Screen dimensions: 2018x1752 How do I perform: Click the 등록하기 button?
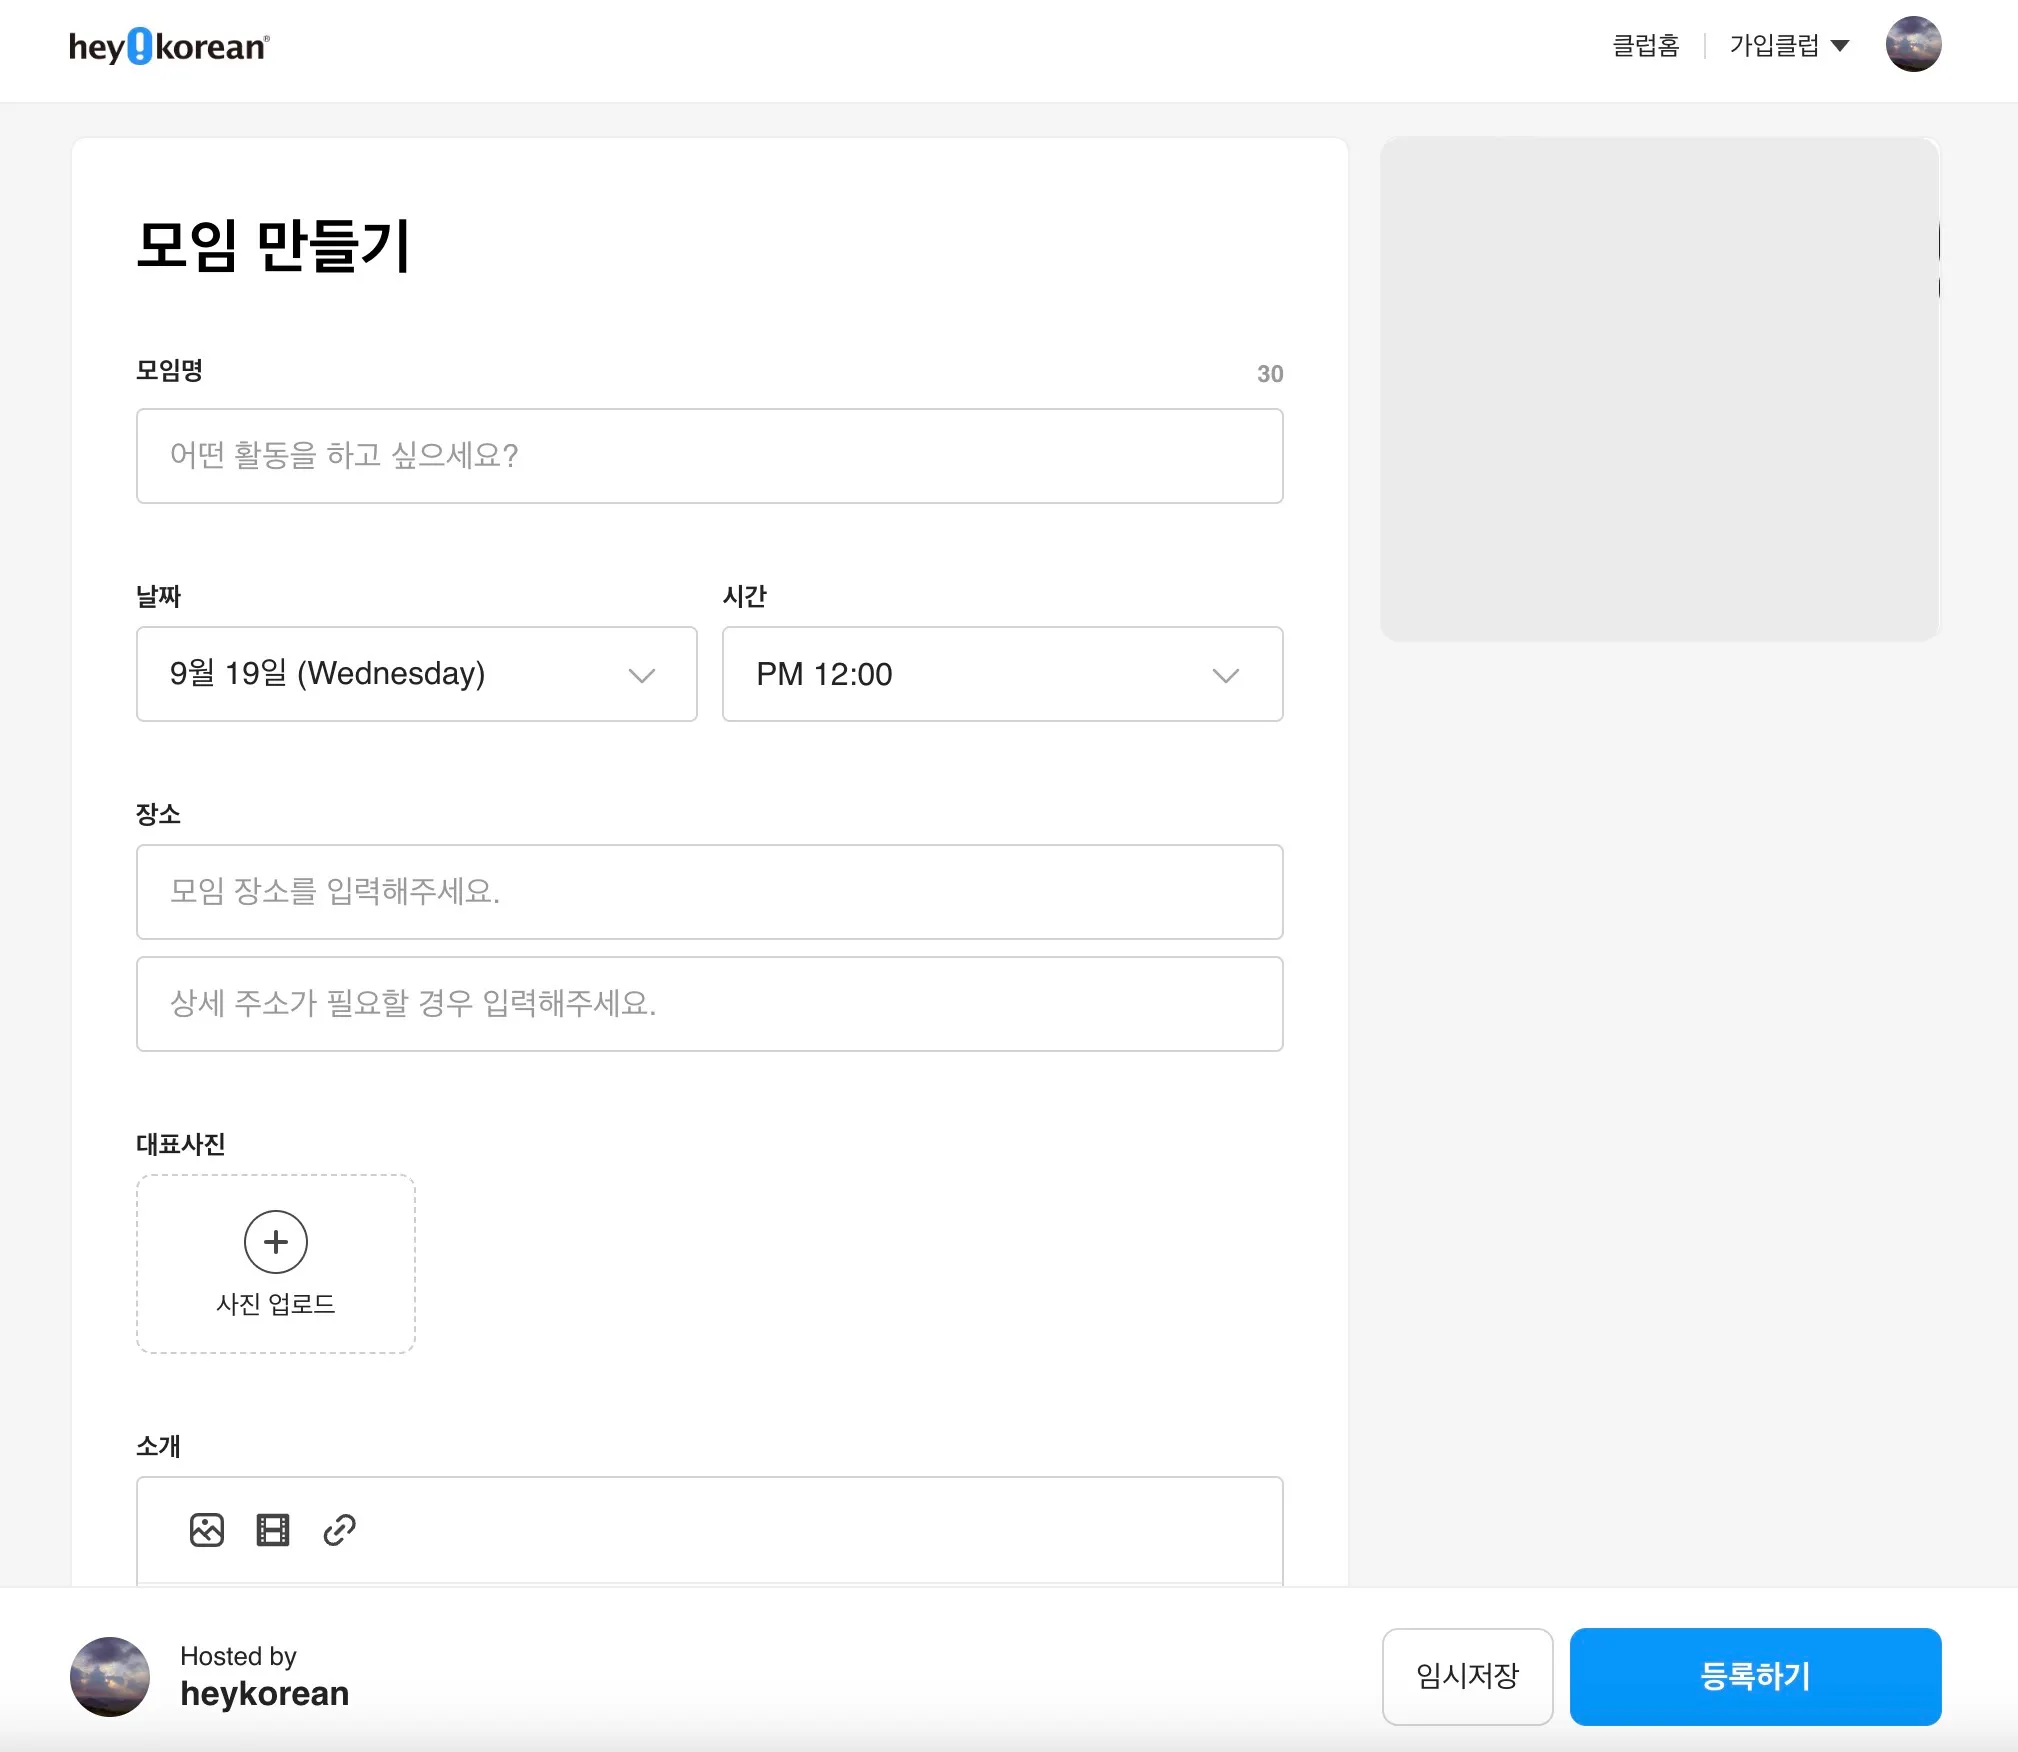pyautogui.click(x=1754, y=1676)
